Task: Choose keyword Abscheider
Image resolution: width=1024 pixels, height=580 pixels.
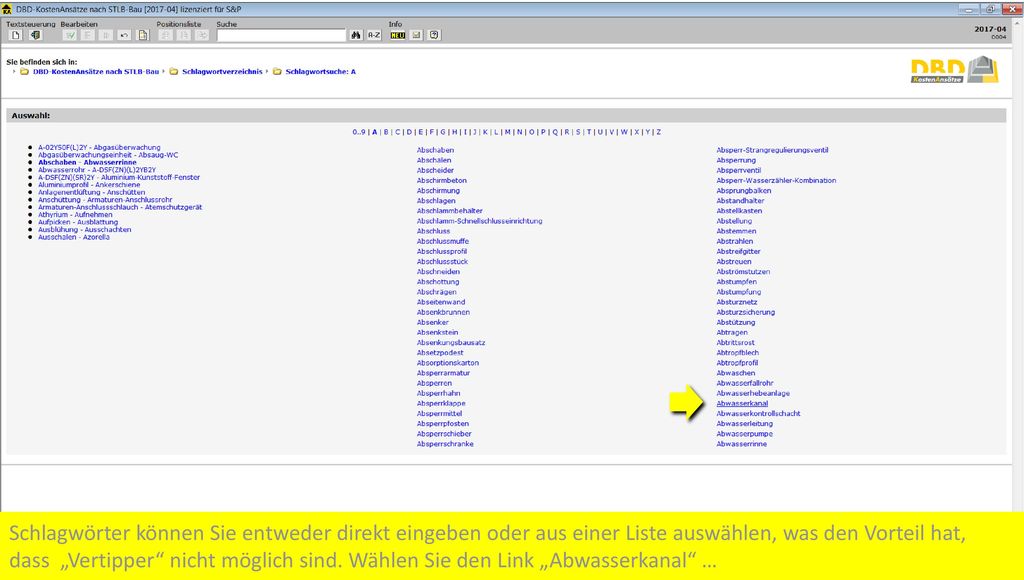Action: pyautogui.click(x=436, y=170)
